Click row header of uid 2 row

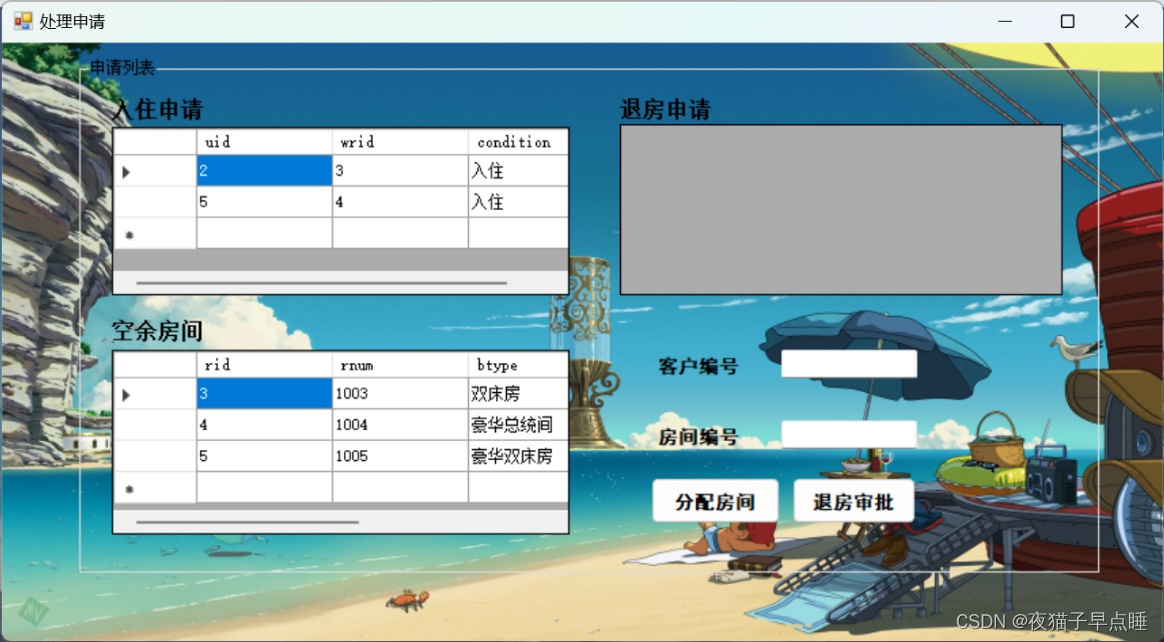(x=155, y=171)
